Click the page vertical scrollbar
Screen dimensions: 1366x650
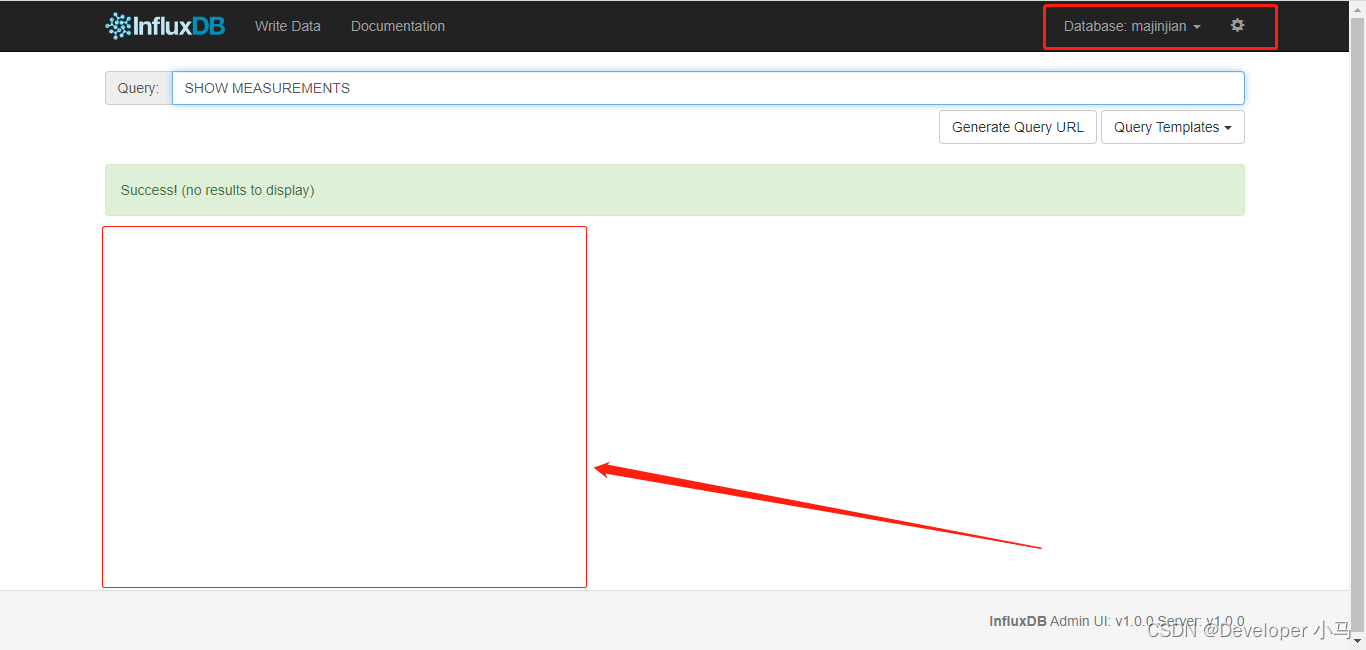coord(1358,325)
